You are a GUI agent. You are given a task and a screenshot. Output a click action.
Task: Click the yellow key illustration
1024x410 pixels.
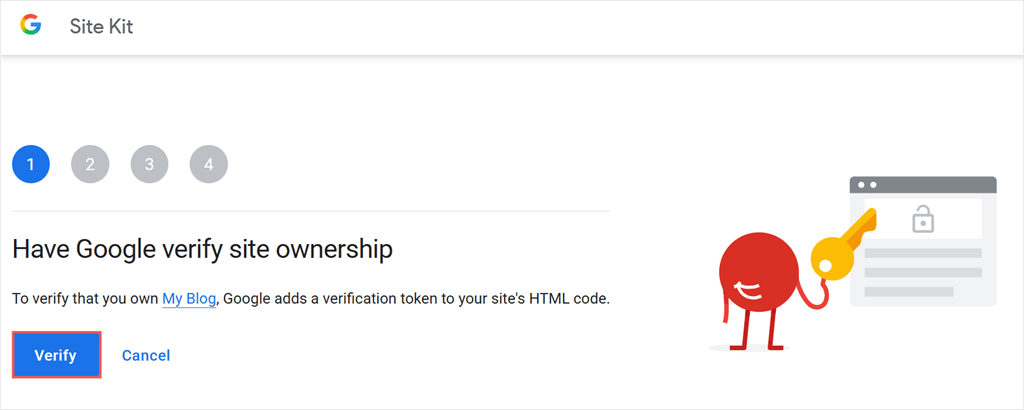pyautogui.click(x=842, y=243)
